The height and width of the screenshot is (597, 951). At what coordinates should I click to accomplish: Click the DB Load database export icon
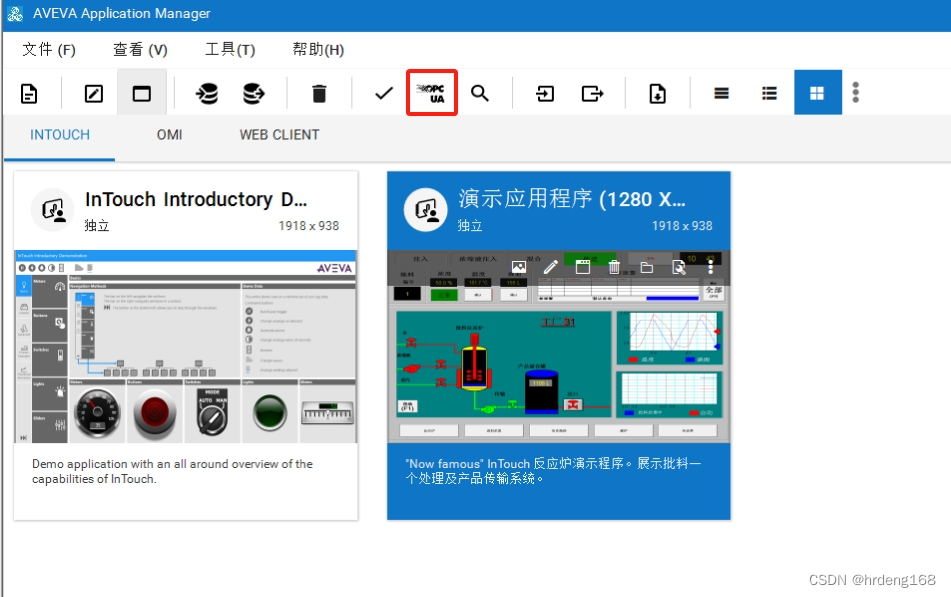[254, 93]
